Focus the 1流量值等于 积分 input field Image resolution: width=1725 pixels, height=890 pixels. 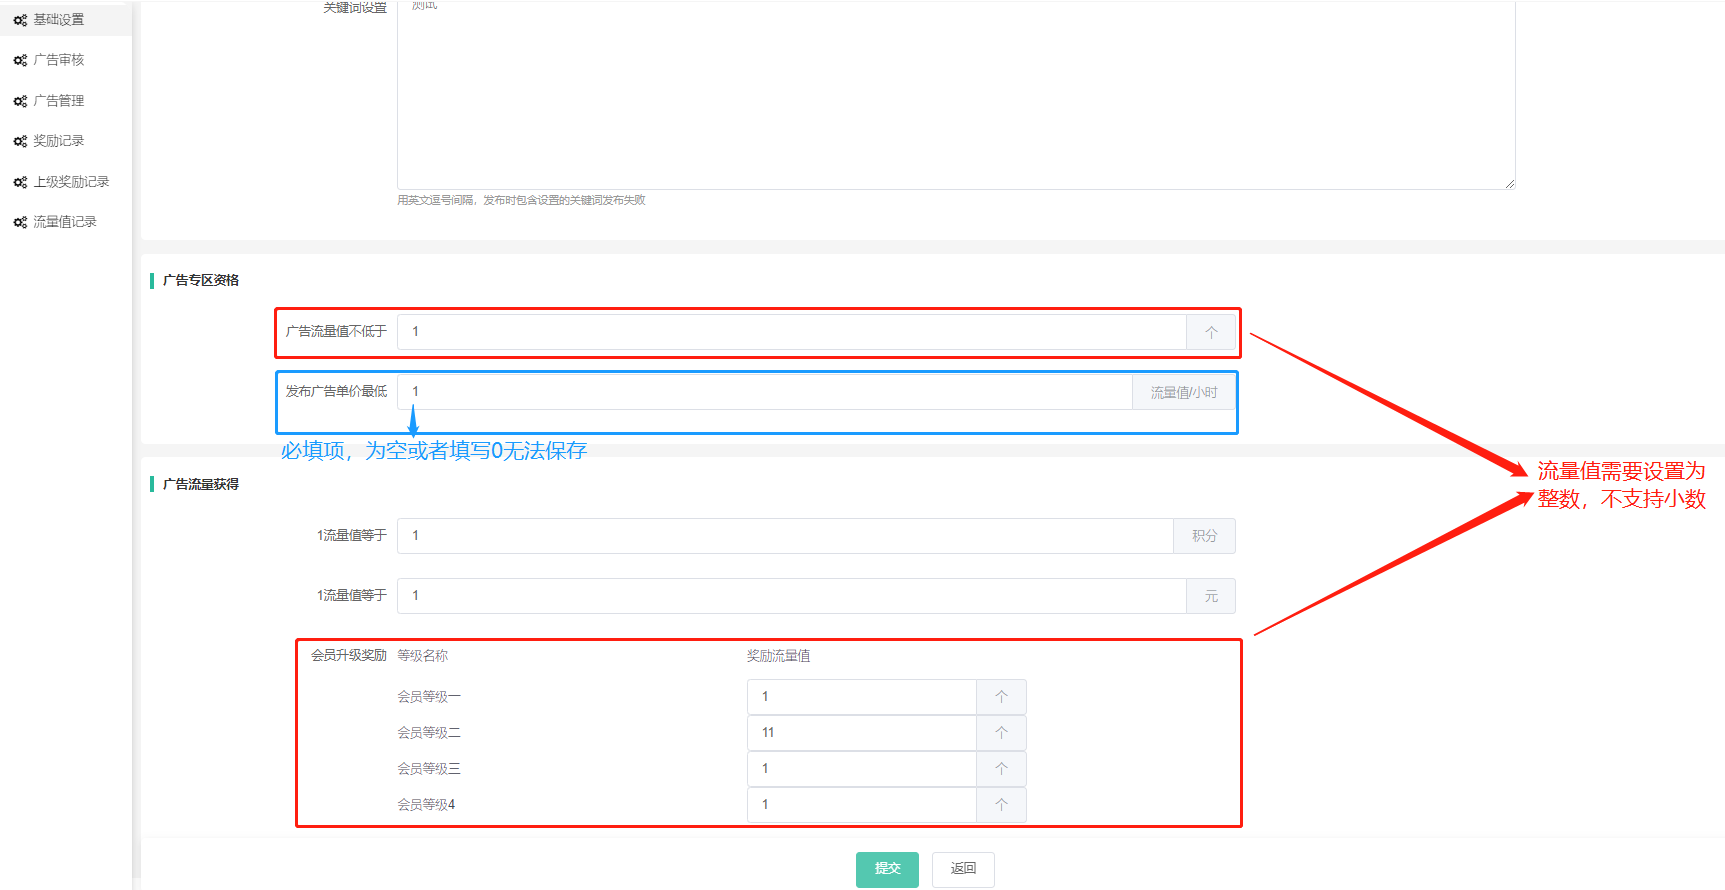point(786,536)
